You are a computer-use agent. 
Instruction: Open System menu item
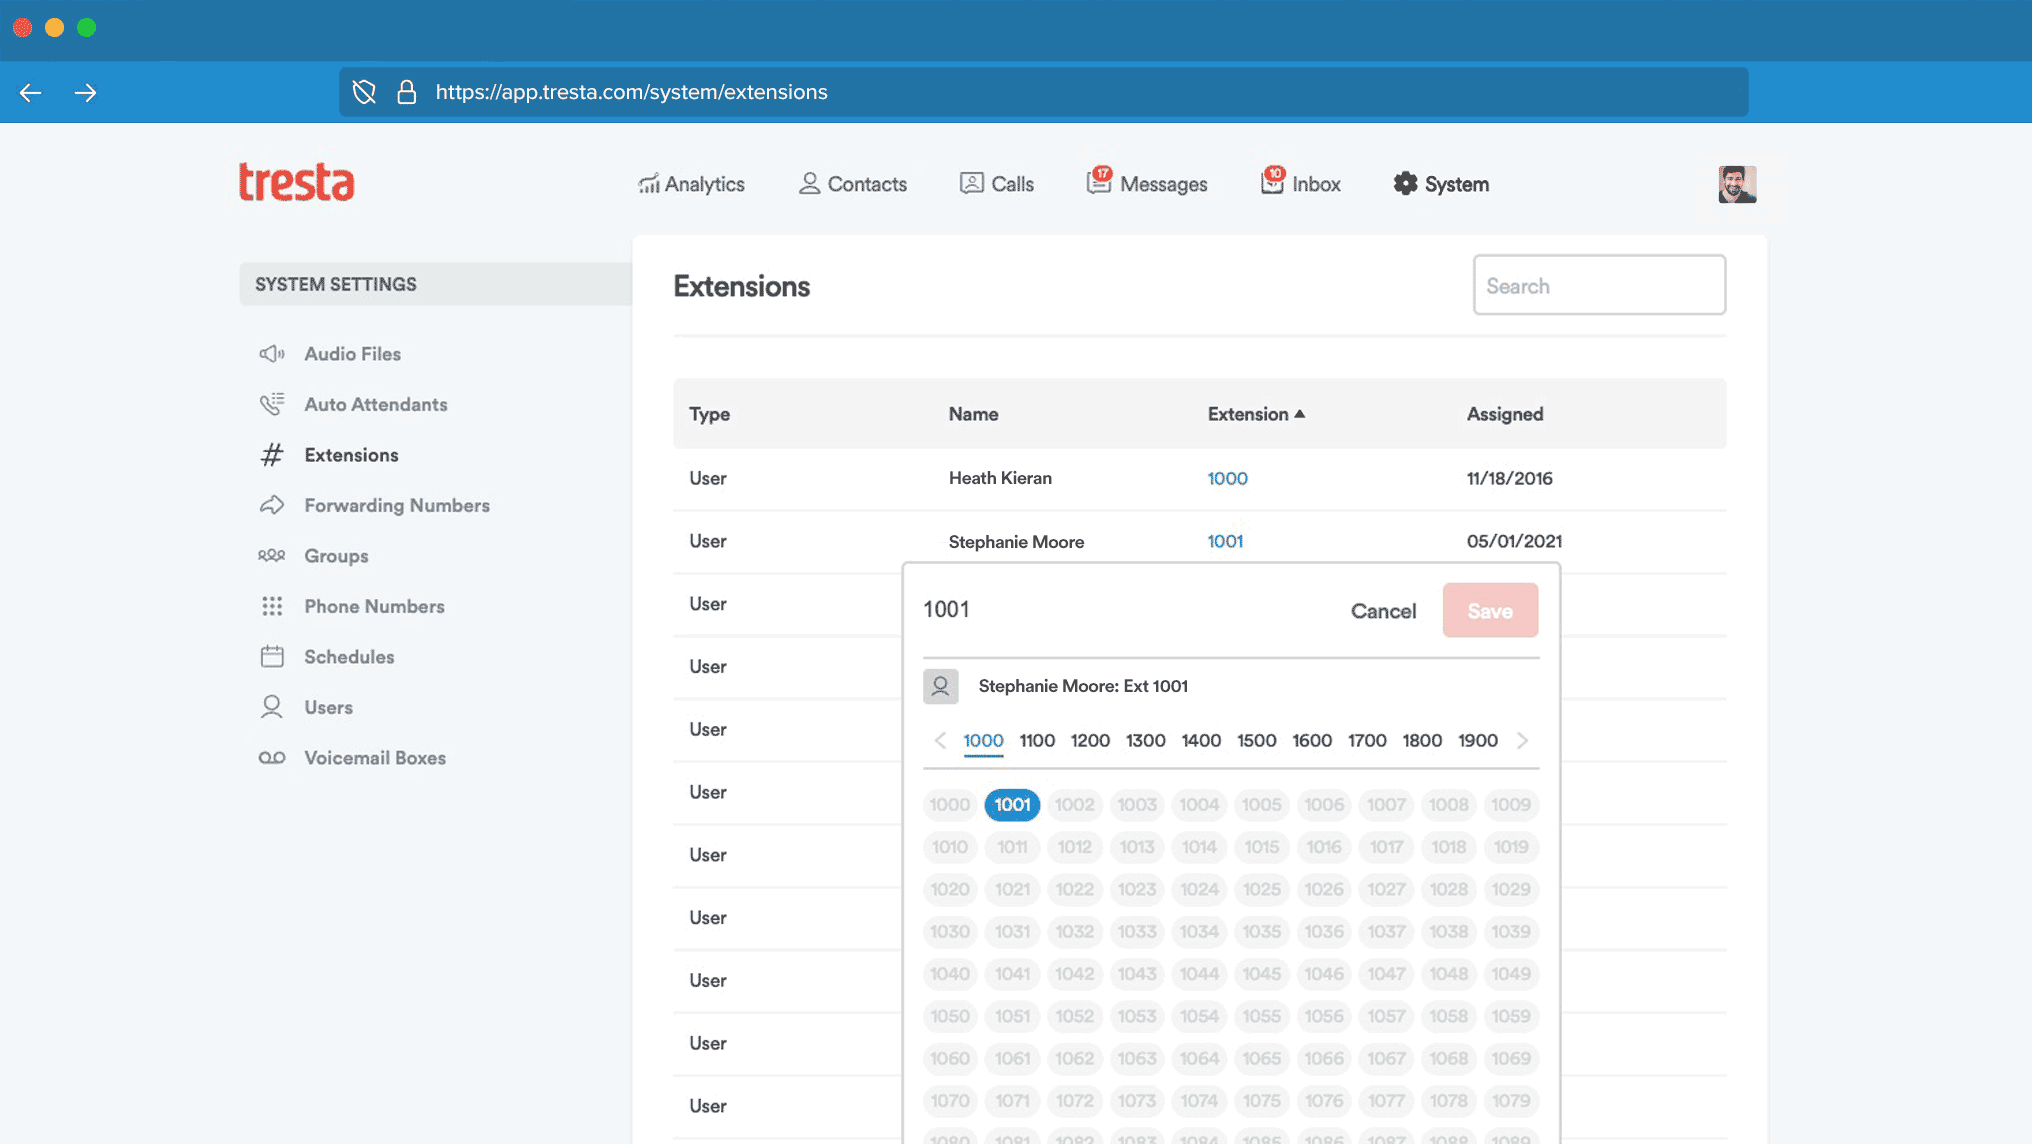(1441, 184)
